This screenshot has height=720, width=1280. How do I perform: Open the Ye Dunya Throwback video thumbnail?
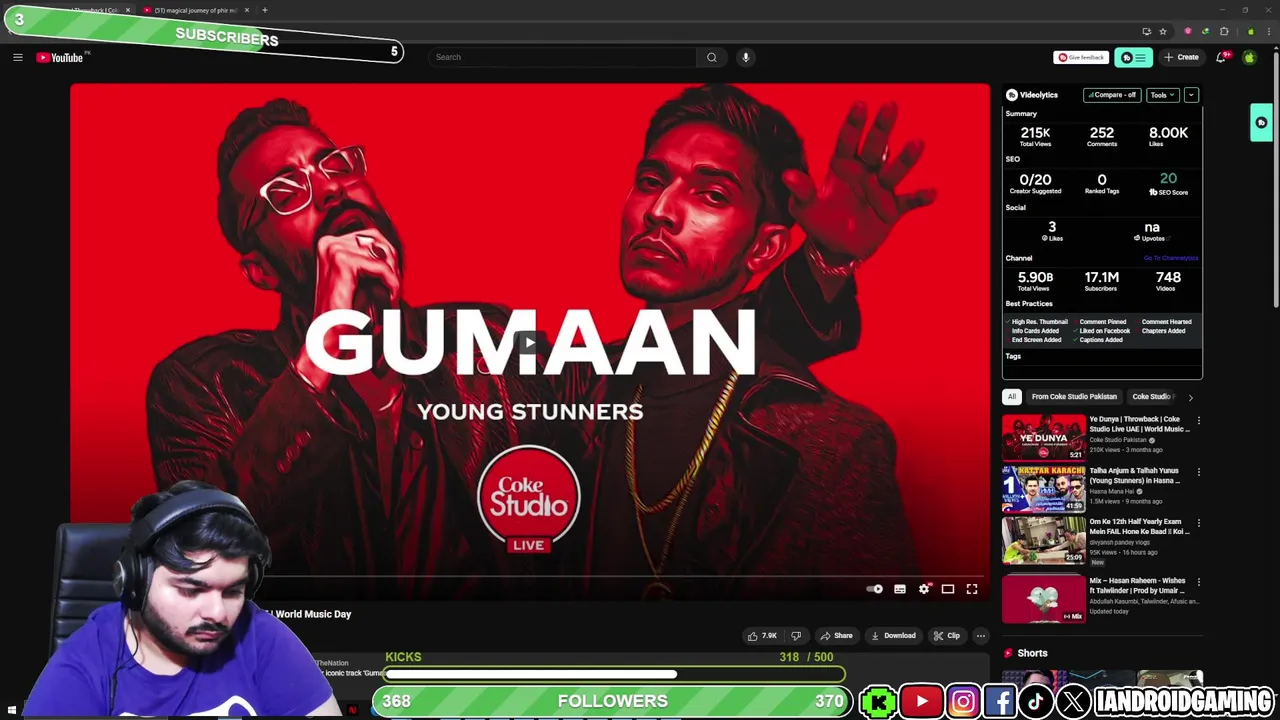point(1043,437)
